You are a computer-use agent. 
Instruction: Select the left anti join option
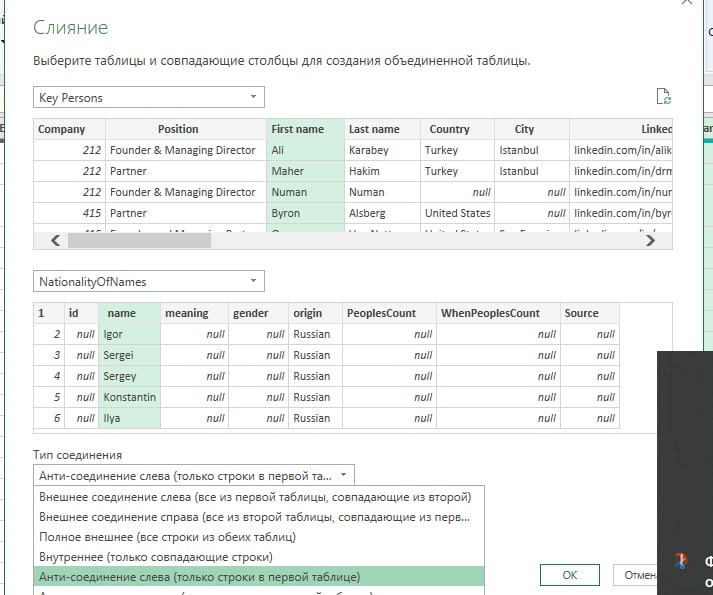pos(259,577)
